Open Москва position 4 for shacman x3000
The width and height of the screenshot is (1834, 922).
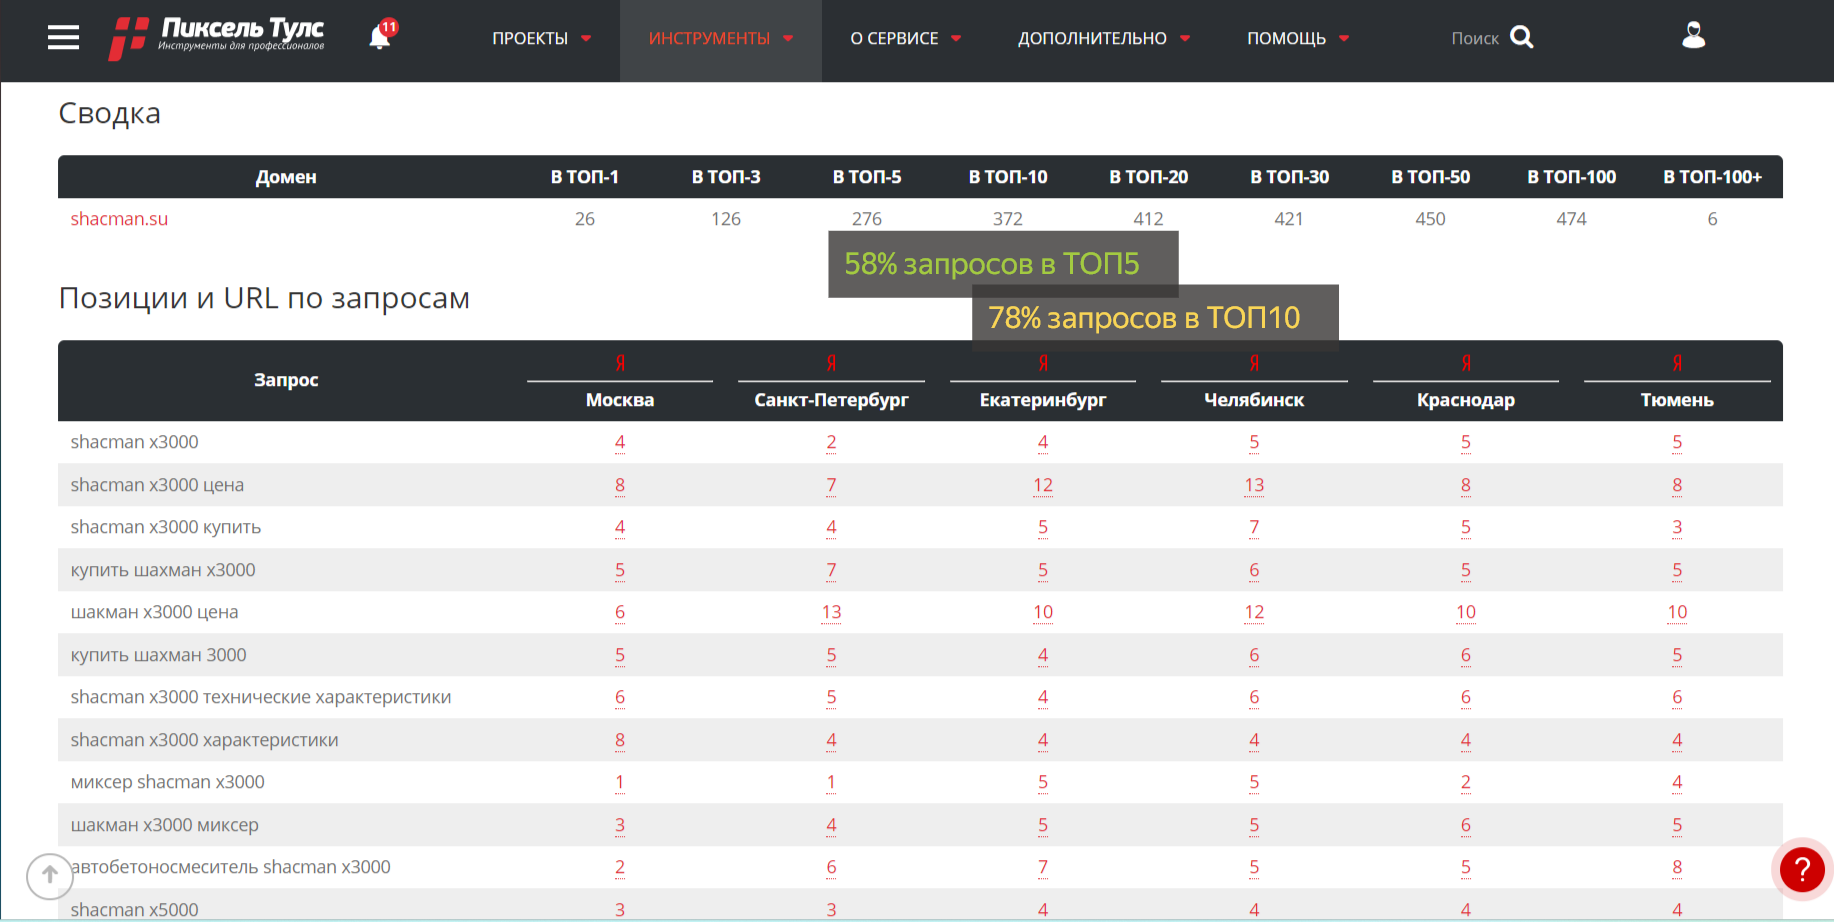tap(620, 442)
